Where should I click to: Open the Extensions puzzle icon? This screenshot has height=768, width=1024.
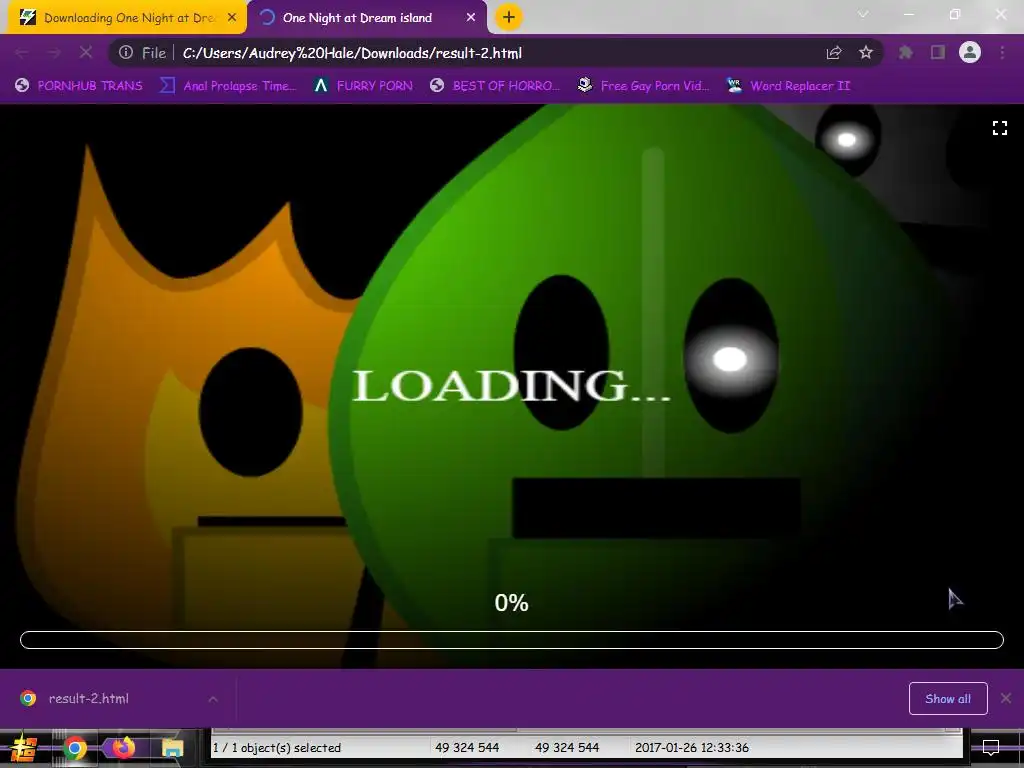[906, 53]
